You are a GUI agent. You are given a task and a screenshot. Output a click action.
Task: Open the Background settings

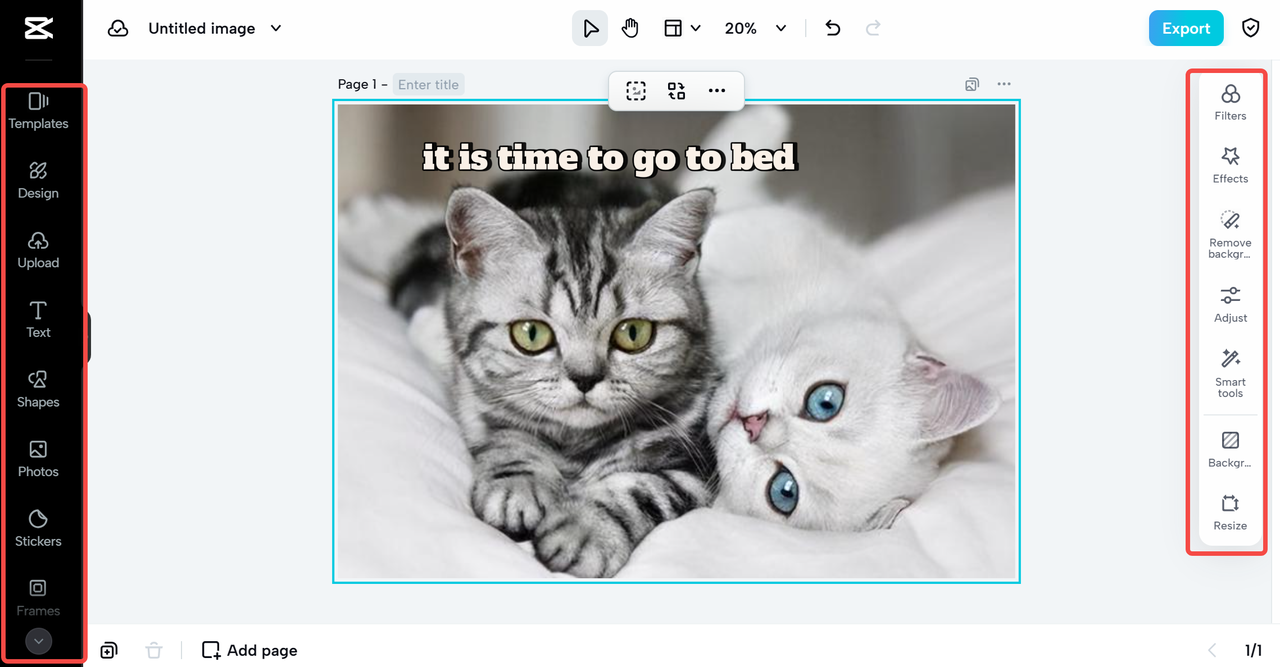1230,449
